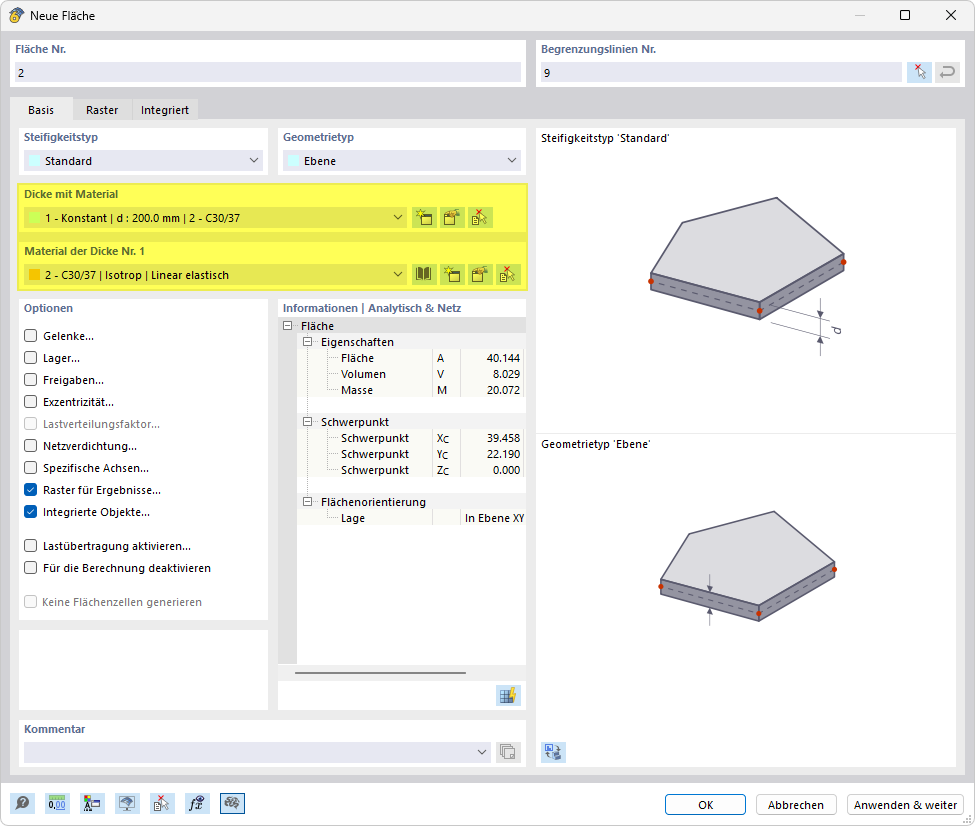Switch to the Basis tab
The image size is (975, 826).
click(41, 109)
